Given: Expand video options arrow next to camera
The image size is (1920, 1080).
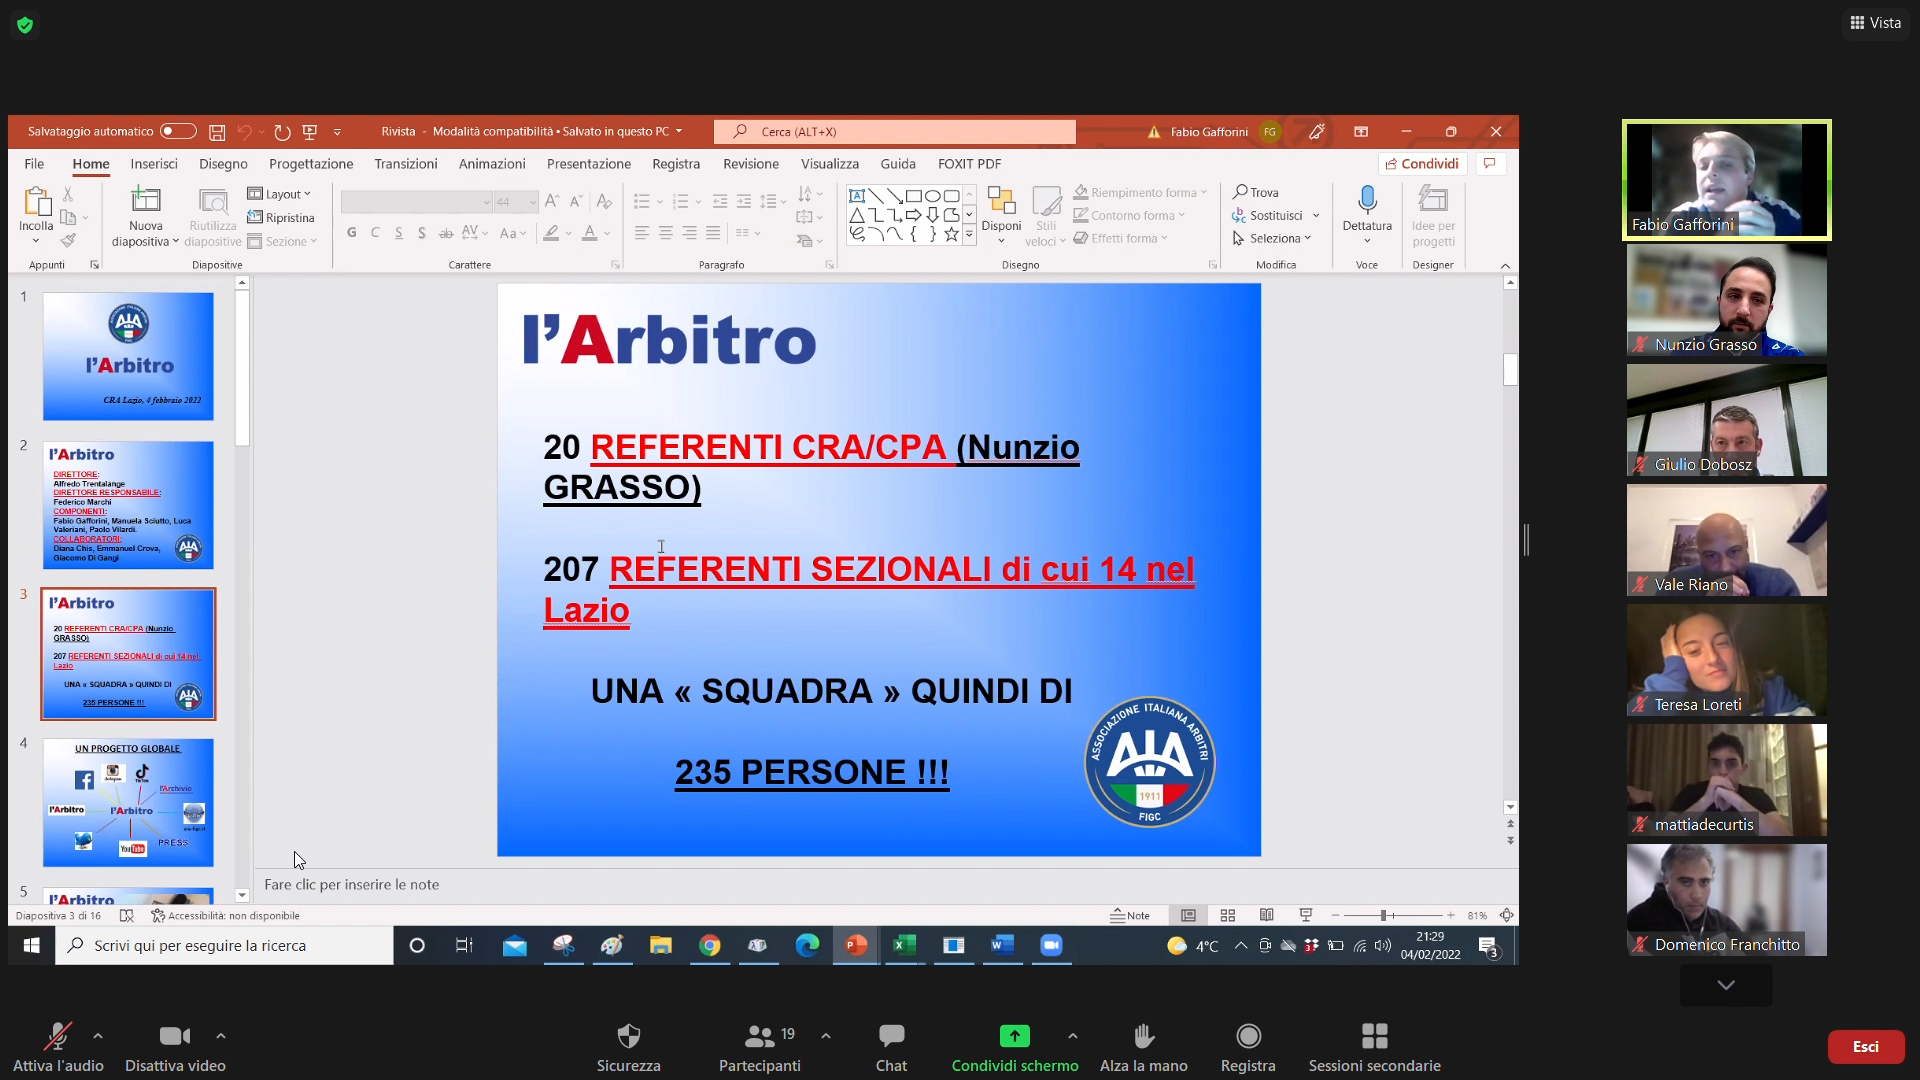Looking at the screenshot, I should coord(221,1036).
